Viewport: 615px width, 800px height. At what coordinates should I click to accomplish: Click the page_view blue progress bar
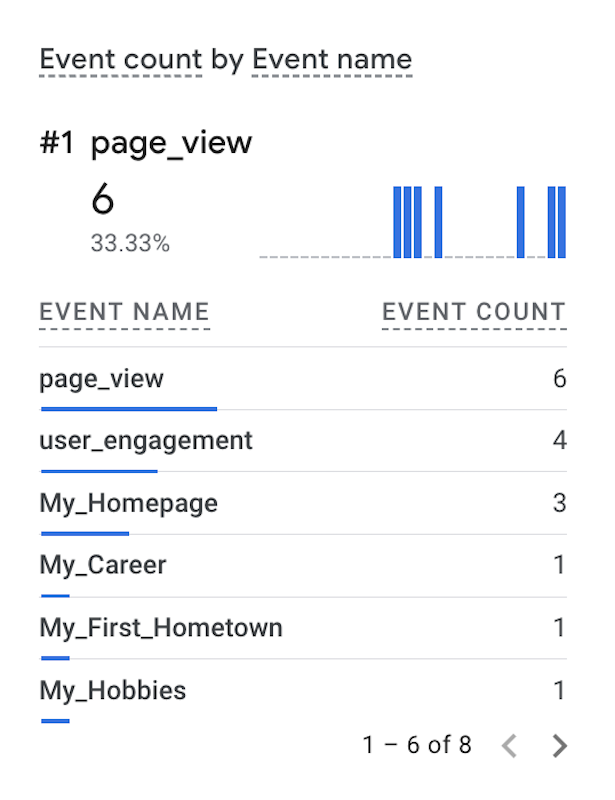tap(128, 408)
